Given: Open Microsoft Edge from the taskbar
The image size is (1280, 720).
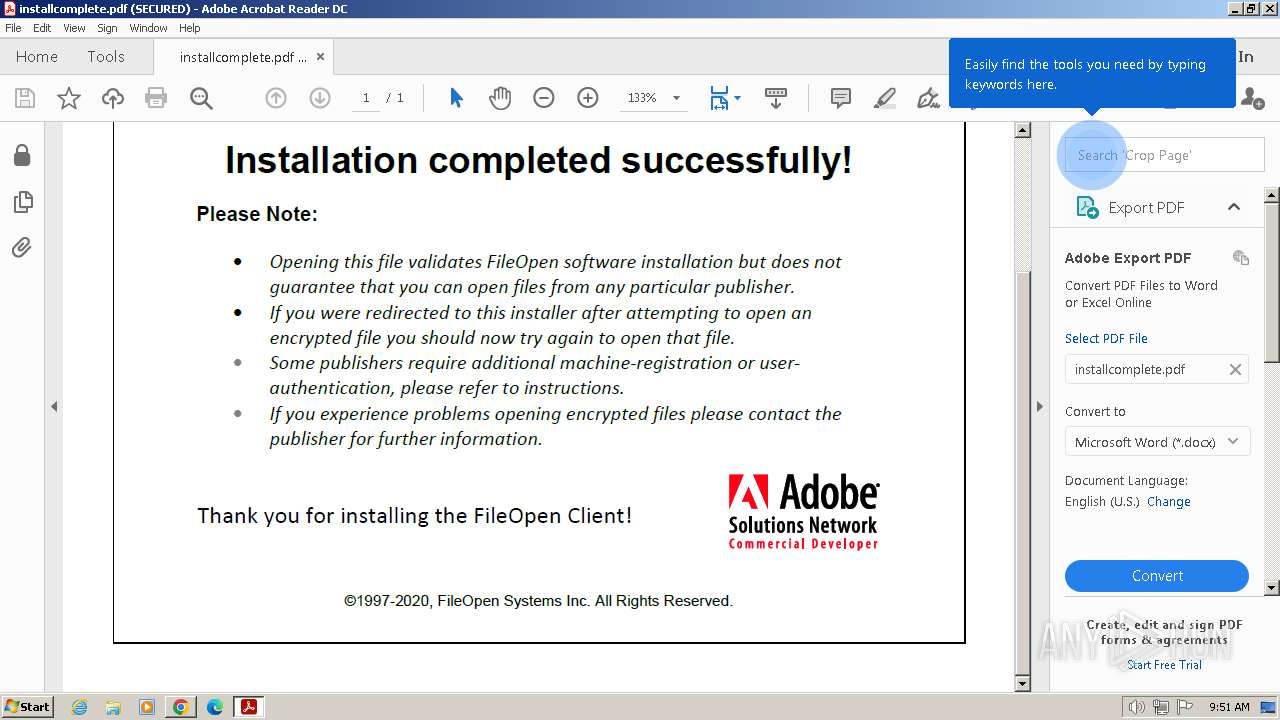Looking at the screenshot, I should point(215,707).
